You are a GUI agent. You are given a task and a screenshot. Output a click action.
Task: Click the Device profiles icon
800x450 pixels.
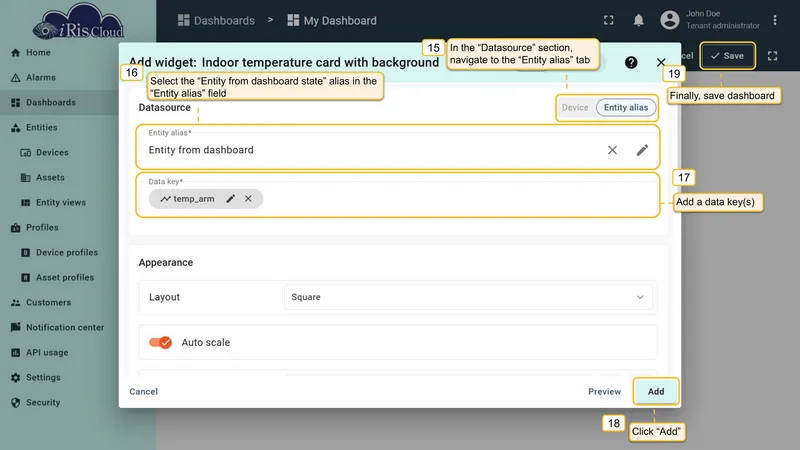coord(26,253)
